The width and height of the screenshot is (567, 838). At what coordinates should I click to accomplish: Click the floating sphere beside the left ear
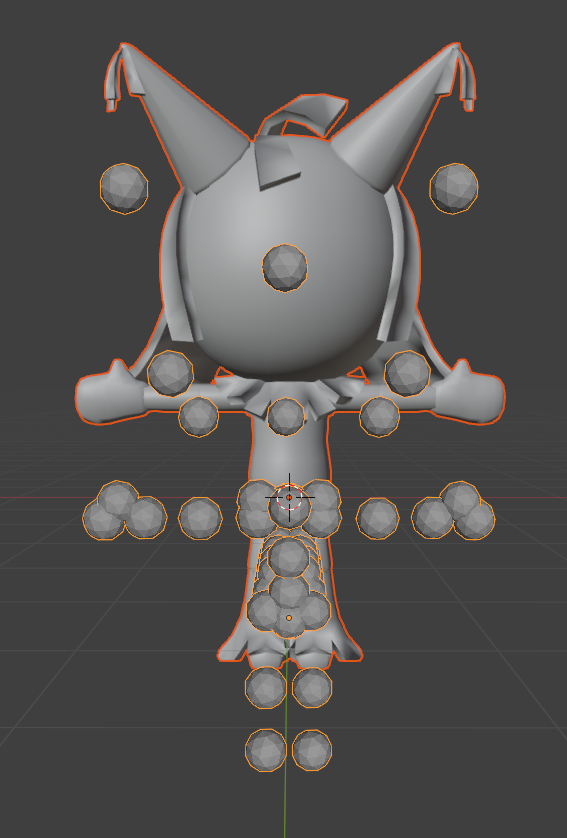coord(124,189)
